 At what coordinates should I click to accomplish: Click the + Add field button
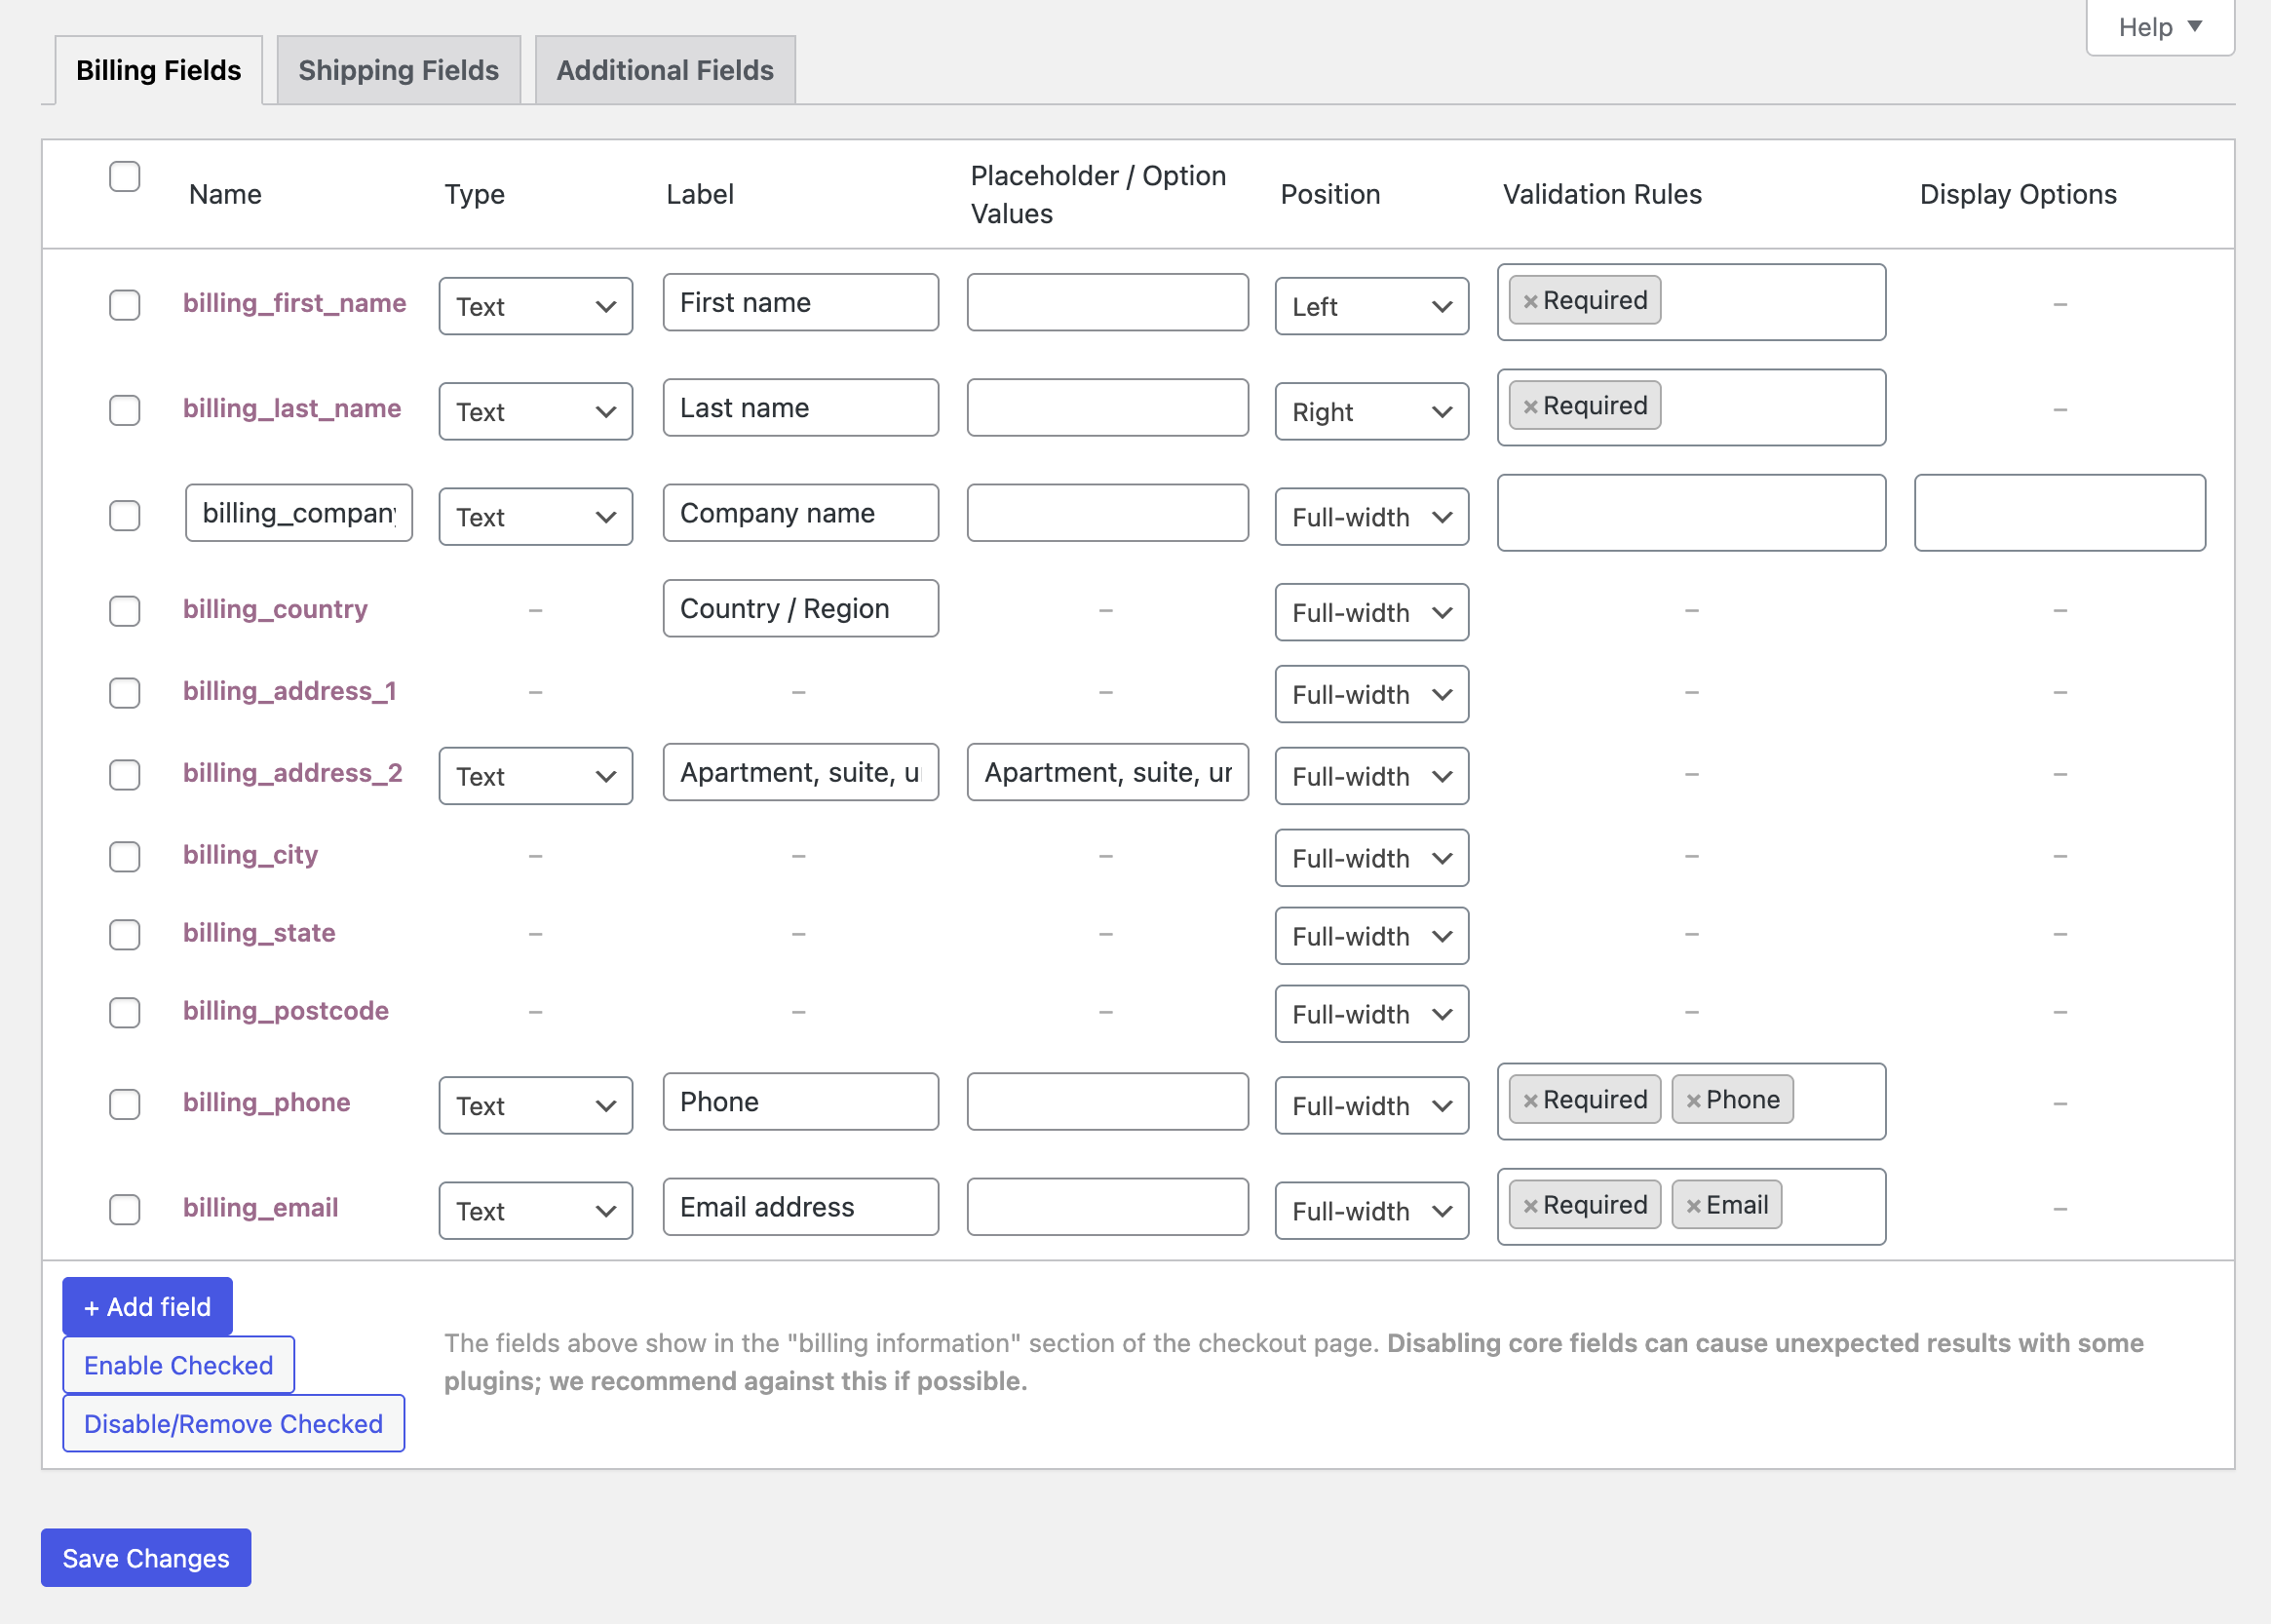click(146, 1306)
